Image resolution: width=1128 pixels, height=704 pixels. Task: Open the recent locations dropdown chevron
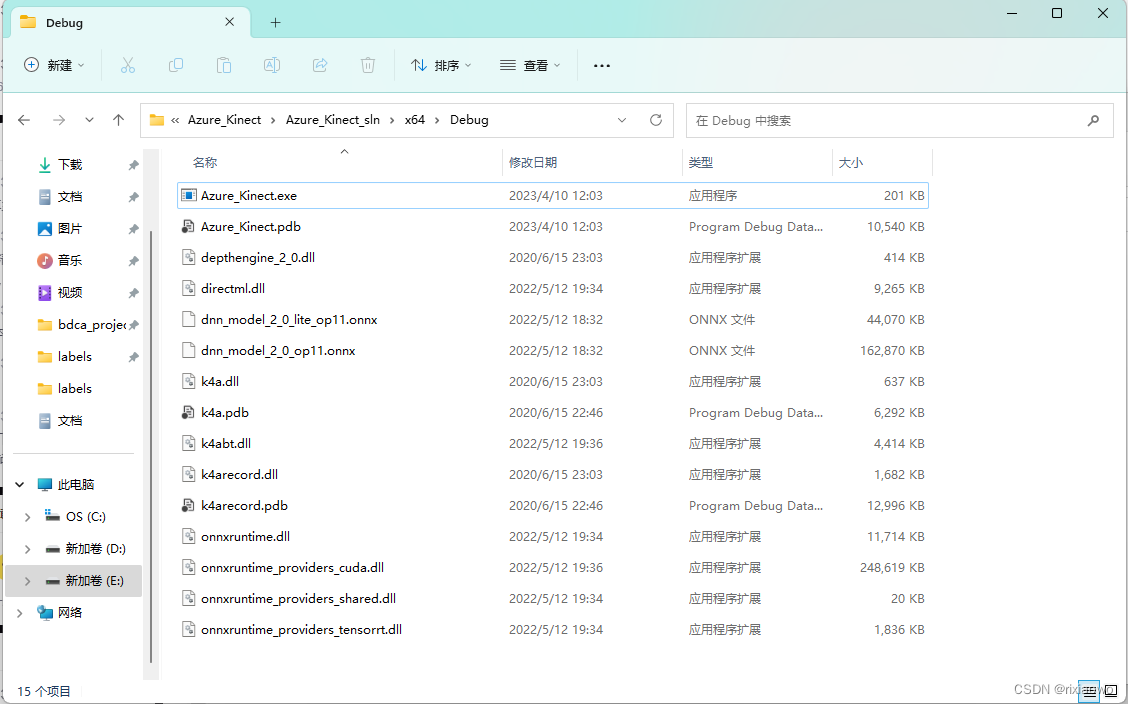[x=89, y=120]
